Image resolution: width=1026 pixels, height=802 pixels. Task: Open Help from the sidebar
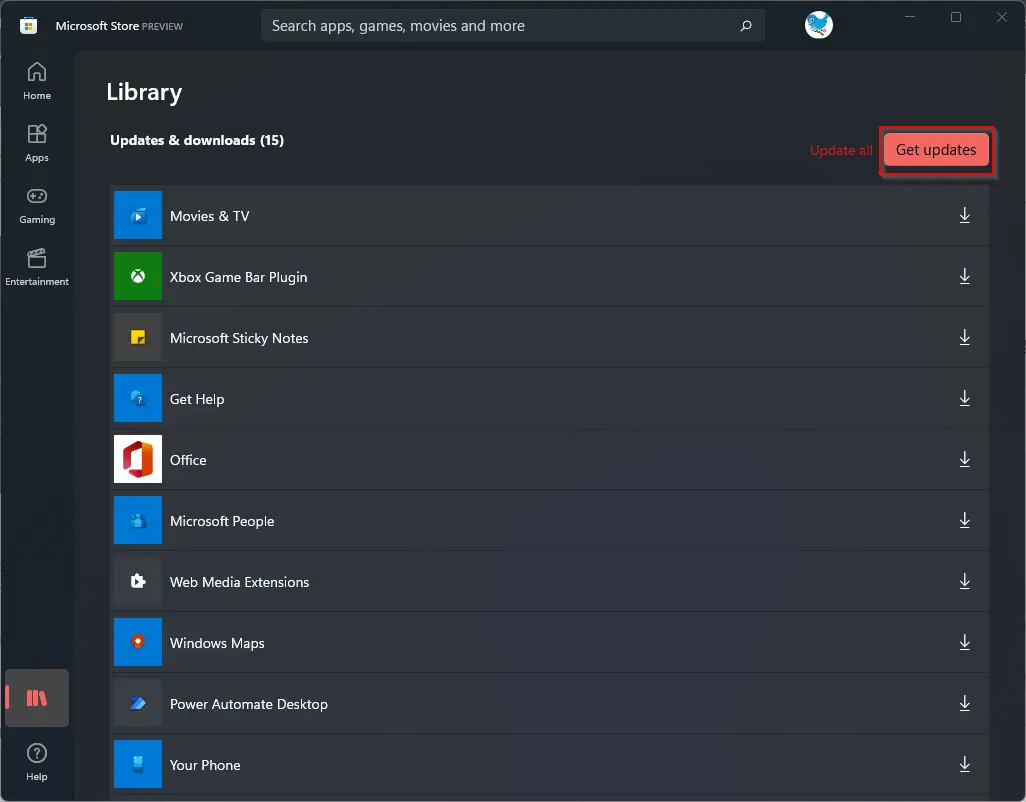[37, 762]
